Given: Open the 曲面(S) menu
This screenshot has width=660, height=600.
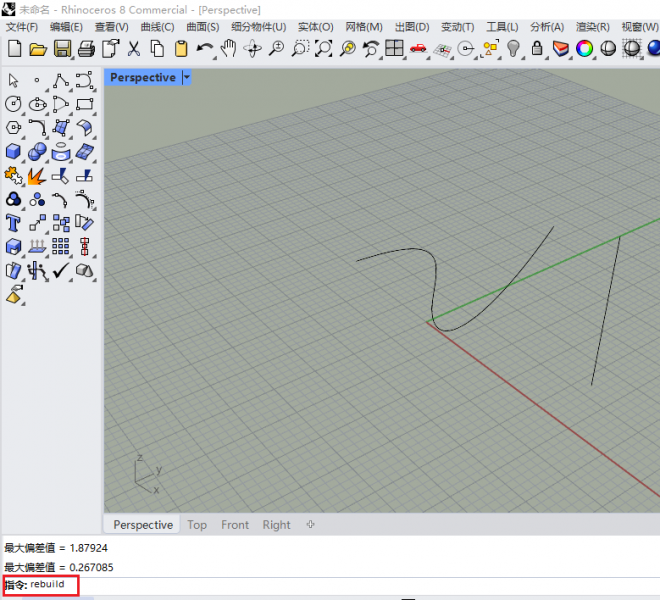Looking at the screenshot, I should click(203, 27).
